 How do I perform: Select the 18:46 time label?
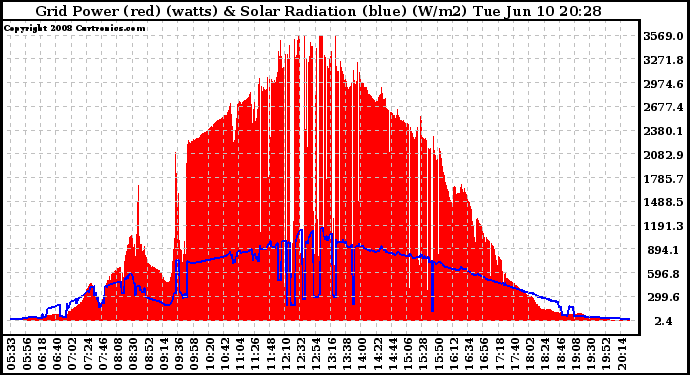pyautogui.click(x=561, y=354)
